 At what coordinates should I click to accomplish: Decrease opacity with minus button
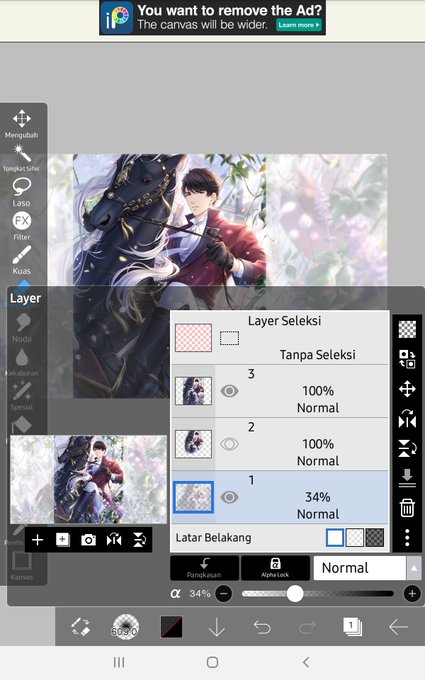224,593
